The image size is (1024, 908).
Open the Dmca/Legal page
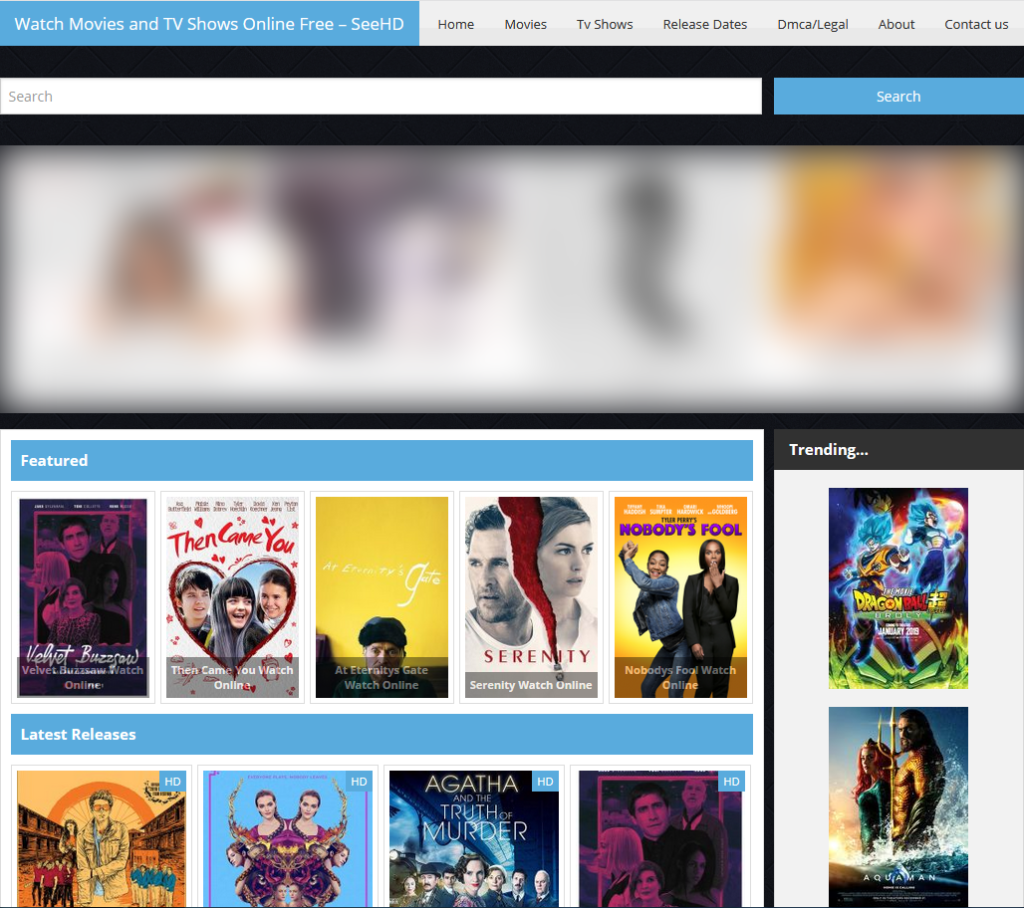click(x=812, y=24)
